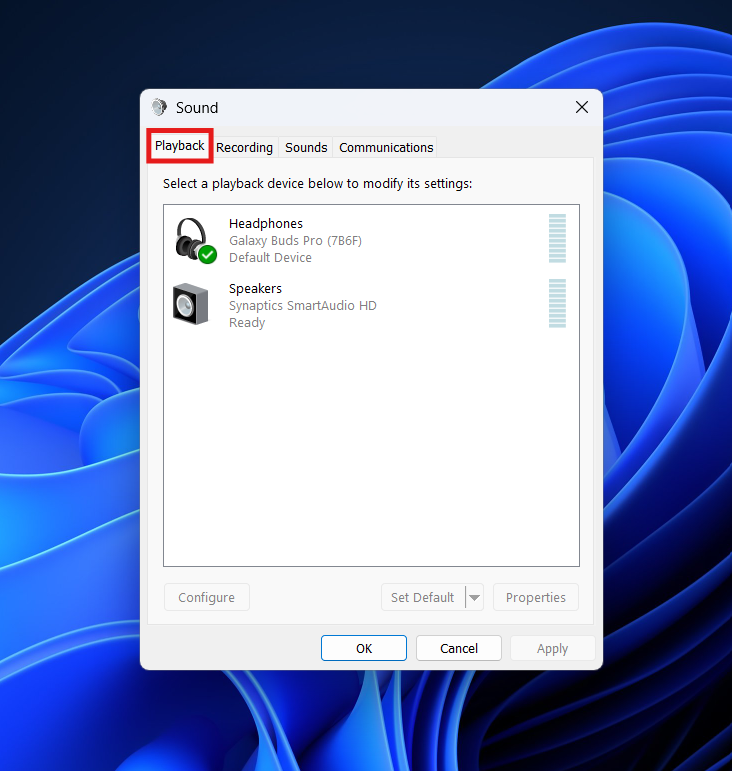Select the Synaptics SmartAudio HD text
Image resolution: width=732 pixels, height=771 pixels.
(302, 305)
